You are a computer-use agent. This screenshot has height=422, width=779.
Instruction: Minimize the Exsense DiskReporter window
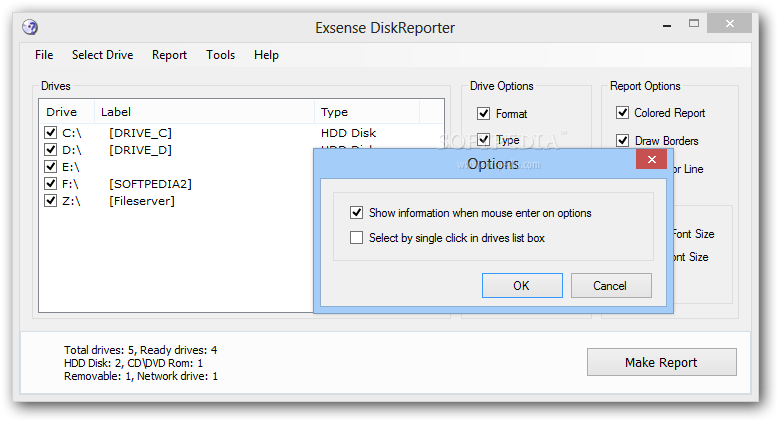click(x=667, y=25)
